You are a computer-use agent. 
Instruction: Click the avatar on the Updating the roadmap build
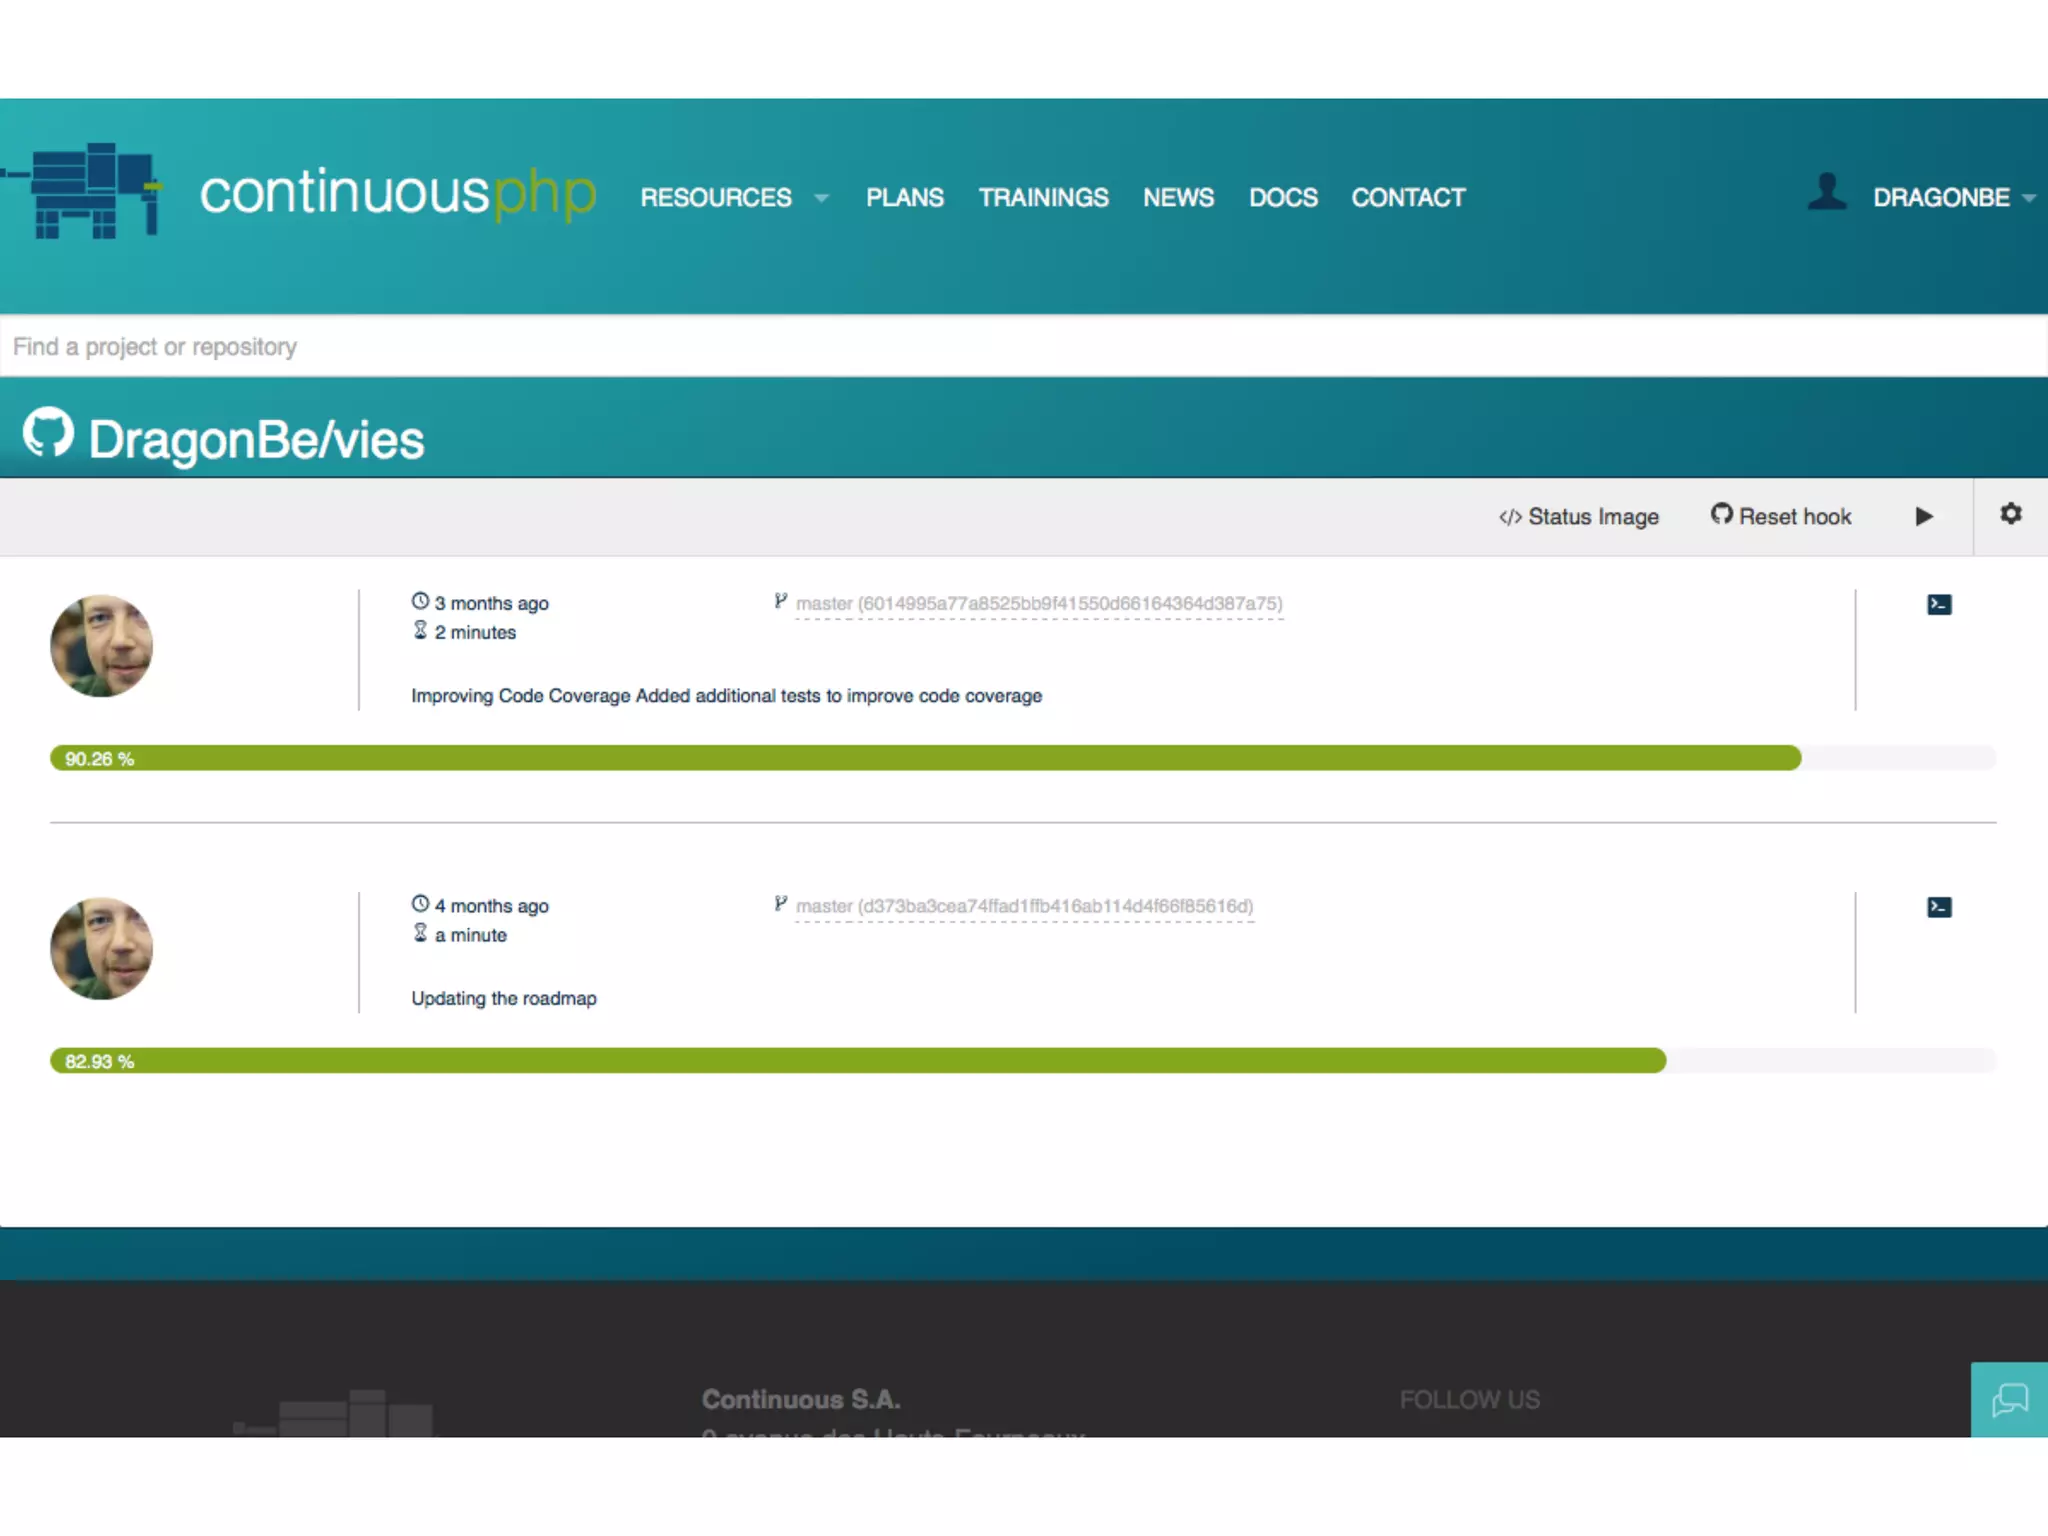point(101,948)
